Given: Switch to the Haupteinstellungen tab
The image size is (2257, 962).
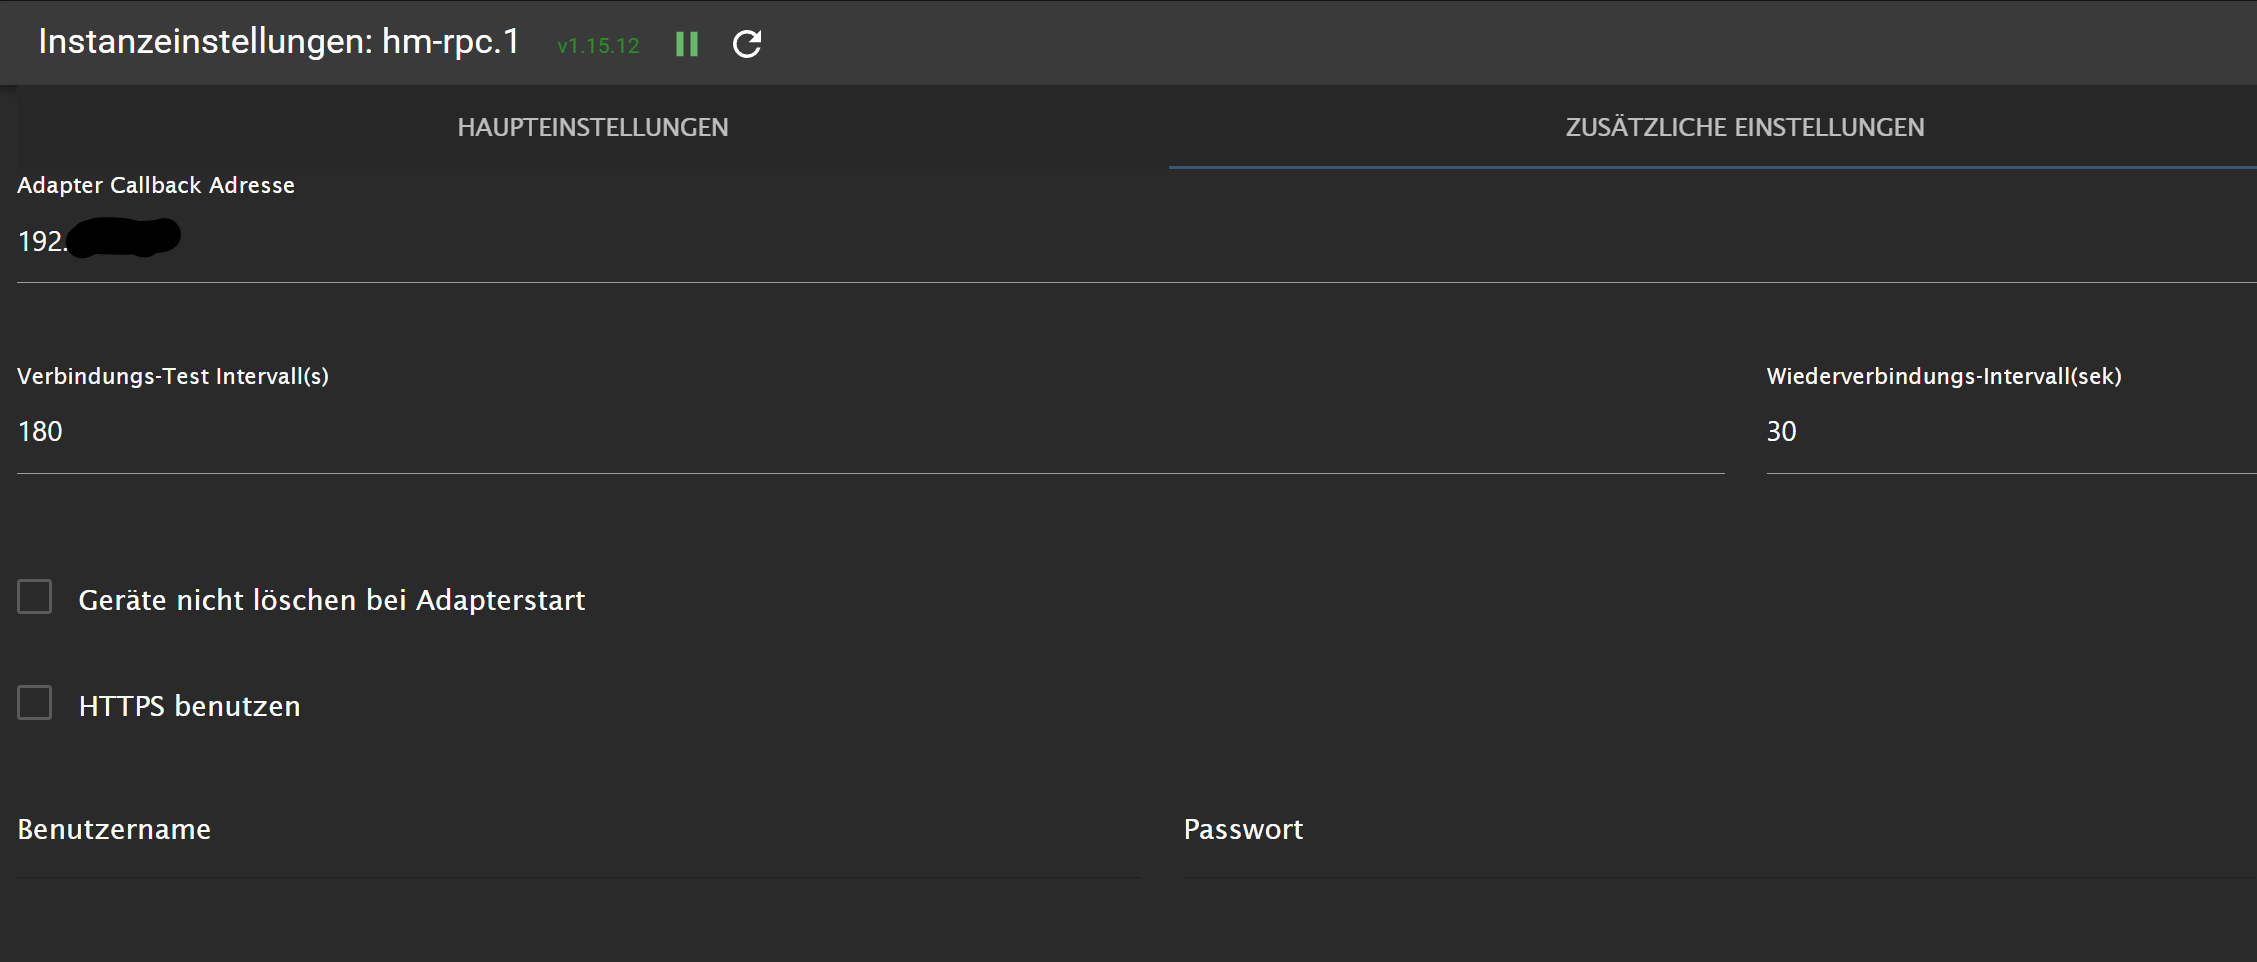Looking at the screenshot, I should (593, 127).
